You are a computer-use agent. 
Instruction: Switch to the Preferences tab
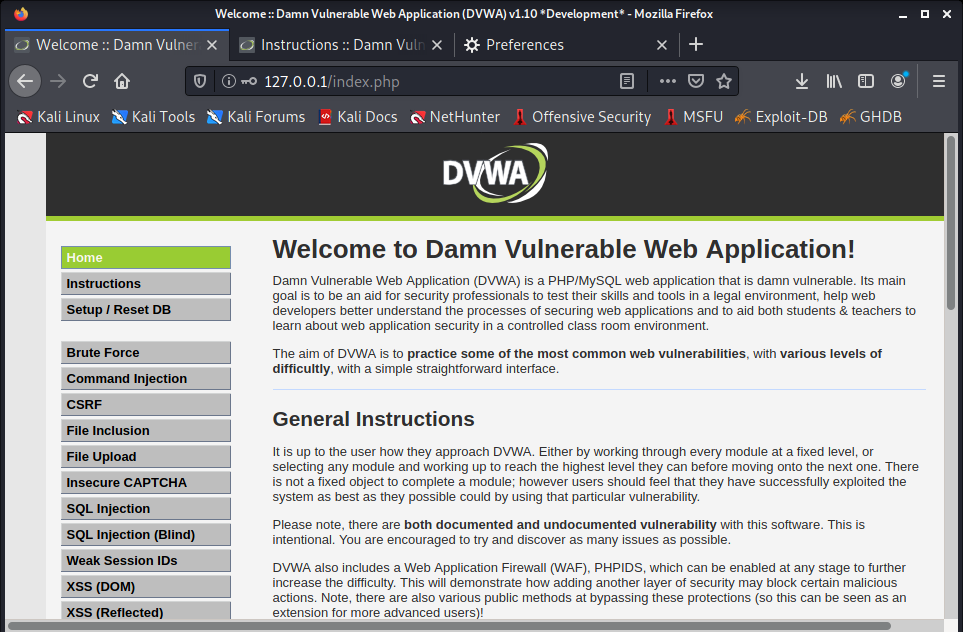[567, 45]
